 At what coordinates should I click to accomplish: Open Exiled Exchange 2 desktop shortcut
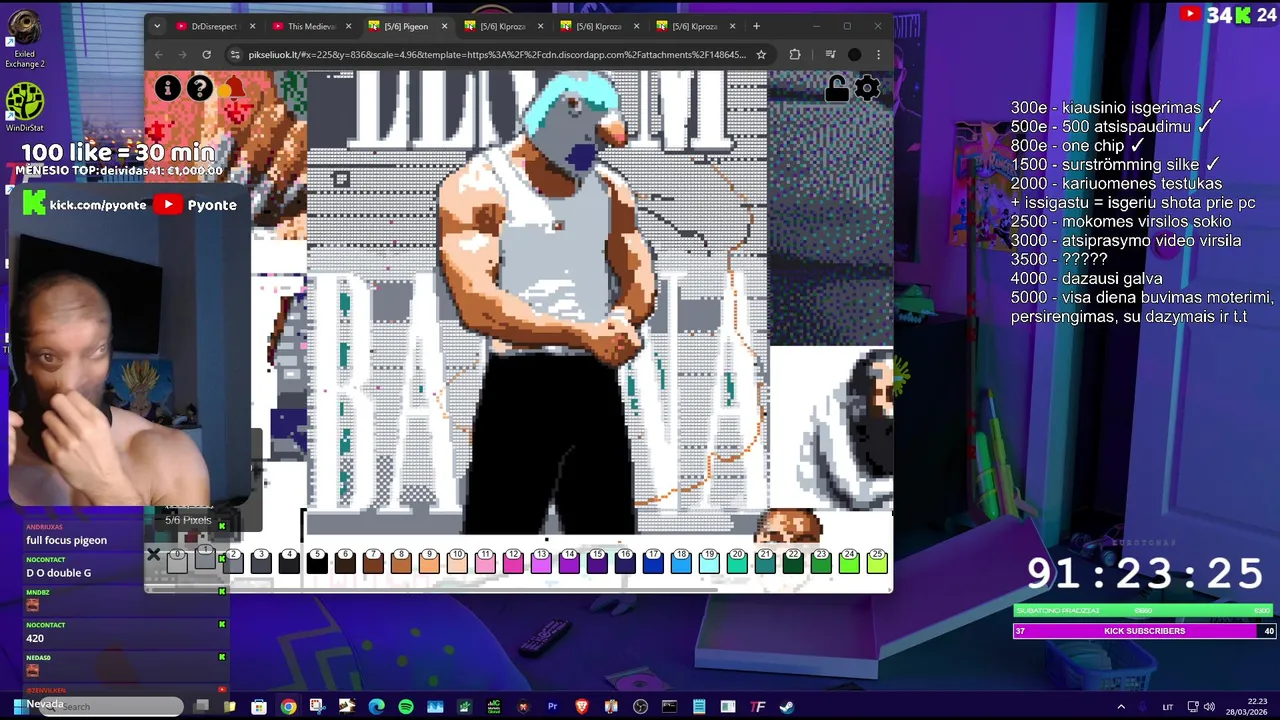coord(24,40)
